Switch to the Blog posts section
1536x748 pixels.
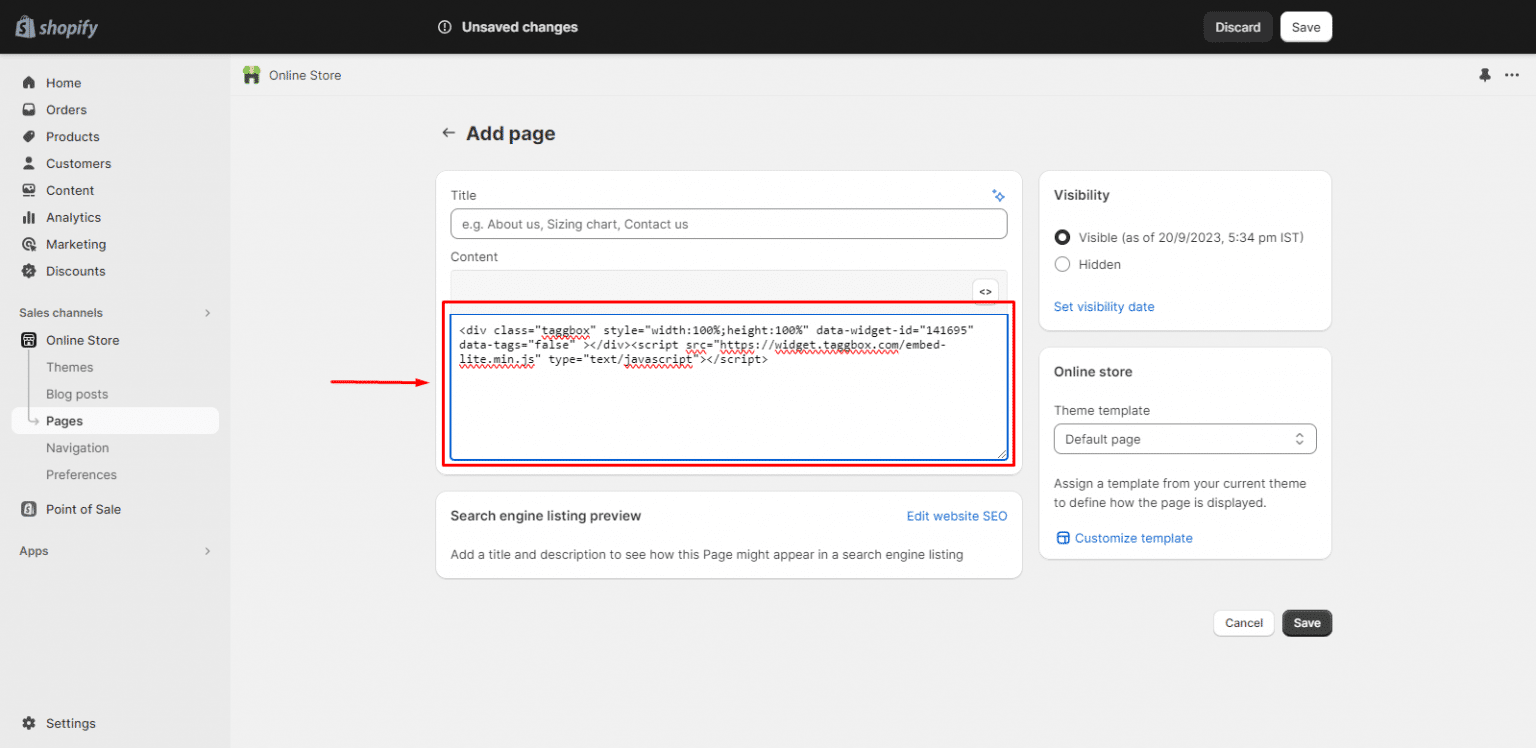pyautogui.click(x=76, y=394)
